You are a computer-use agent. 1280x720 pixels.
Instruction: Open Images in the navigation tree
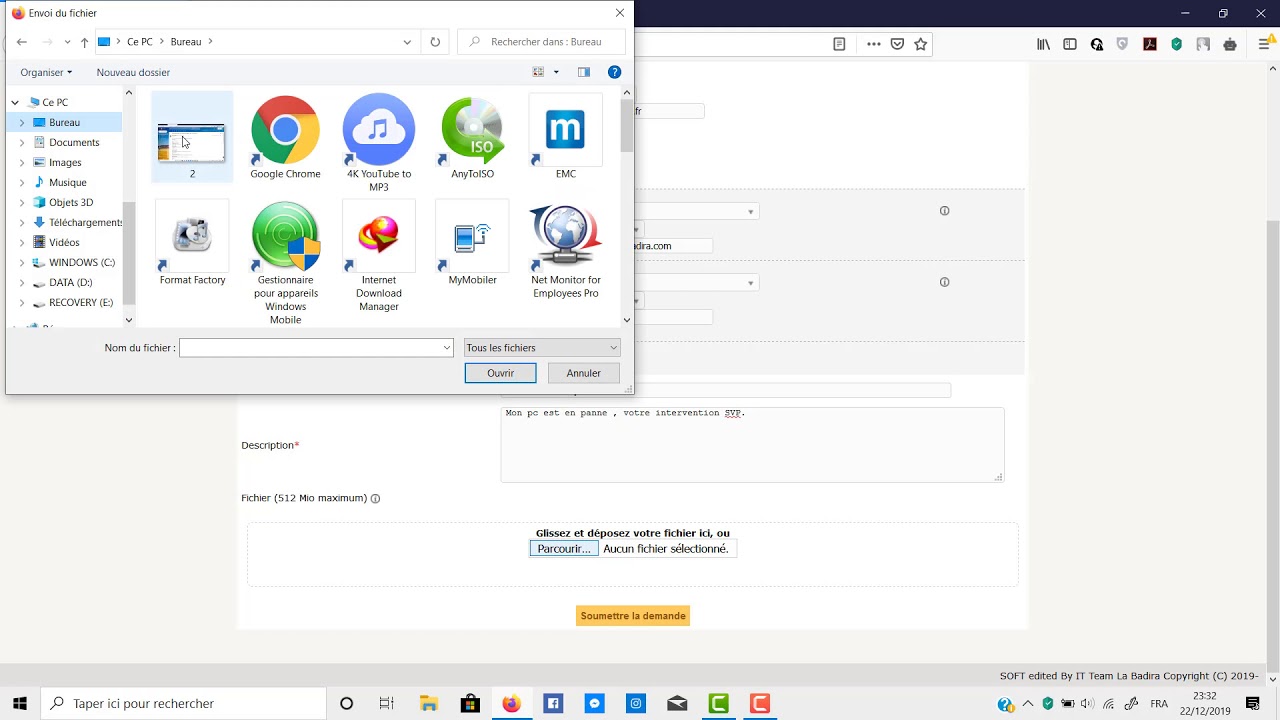click(x=65, y=162)
